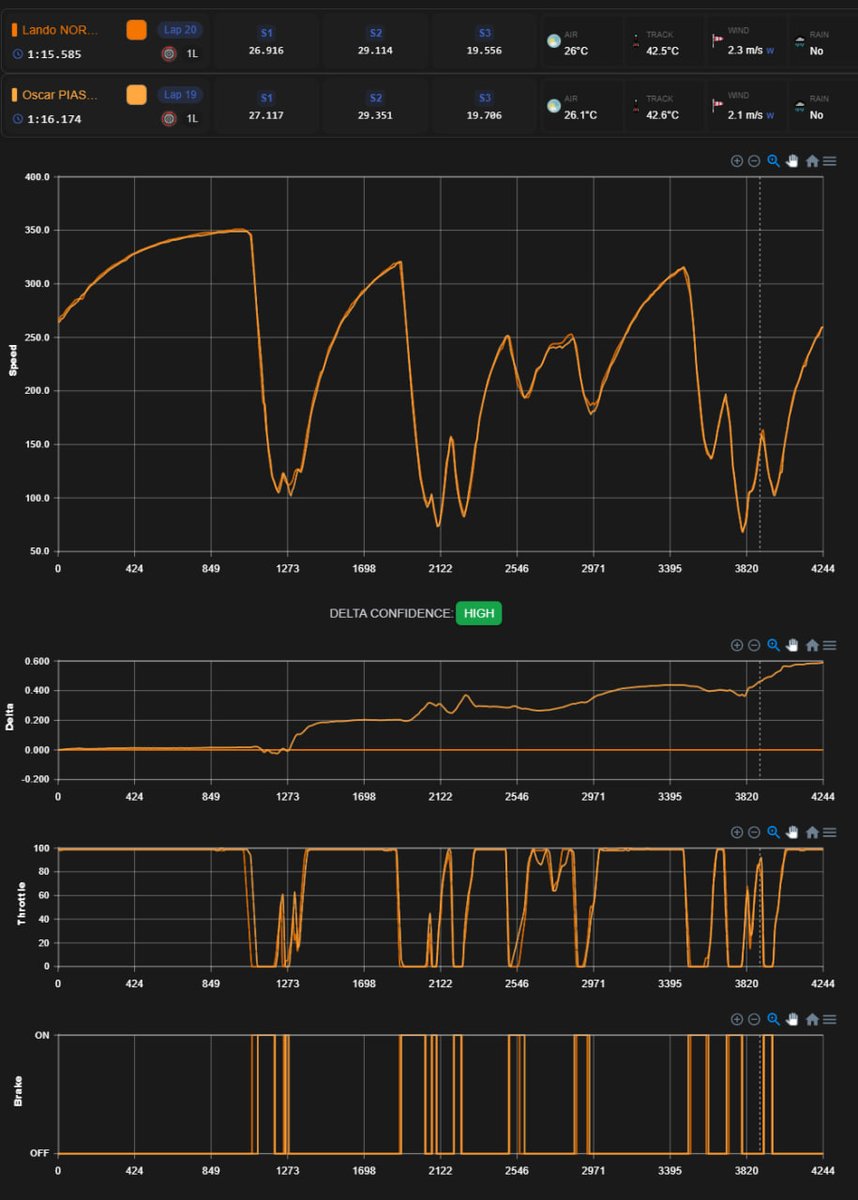Viewport: 858px width, 1200px height.
Task: Click the windsock icon beside 2.3 m/s
Action: [x=716, y=41]
